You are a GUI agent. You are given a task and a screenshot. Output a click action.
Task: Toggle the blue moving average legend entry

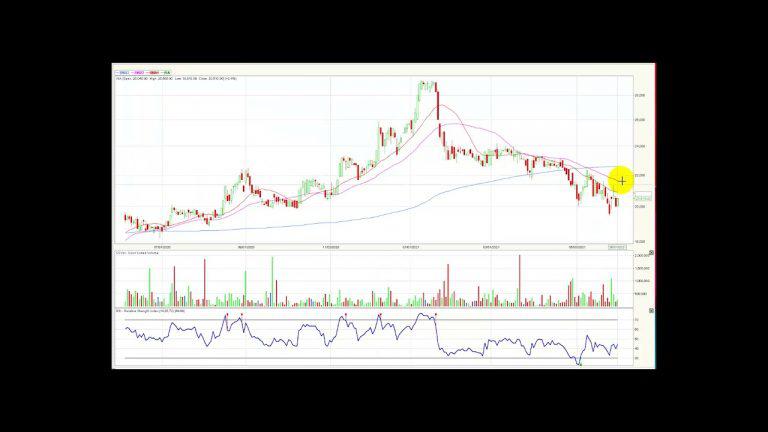[122, 72]
